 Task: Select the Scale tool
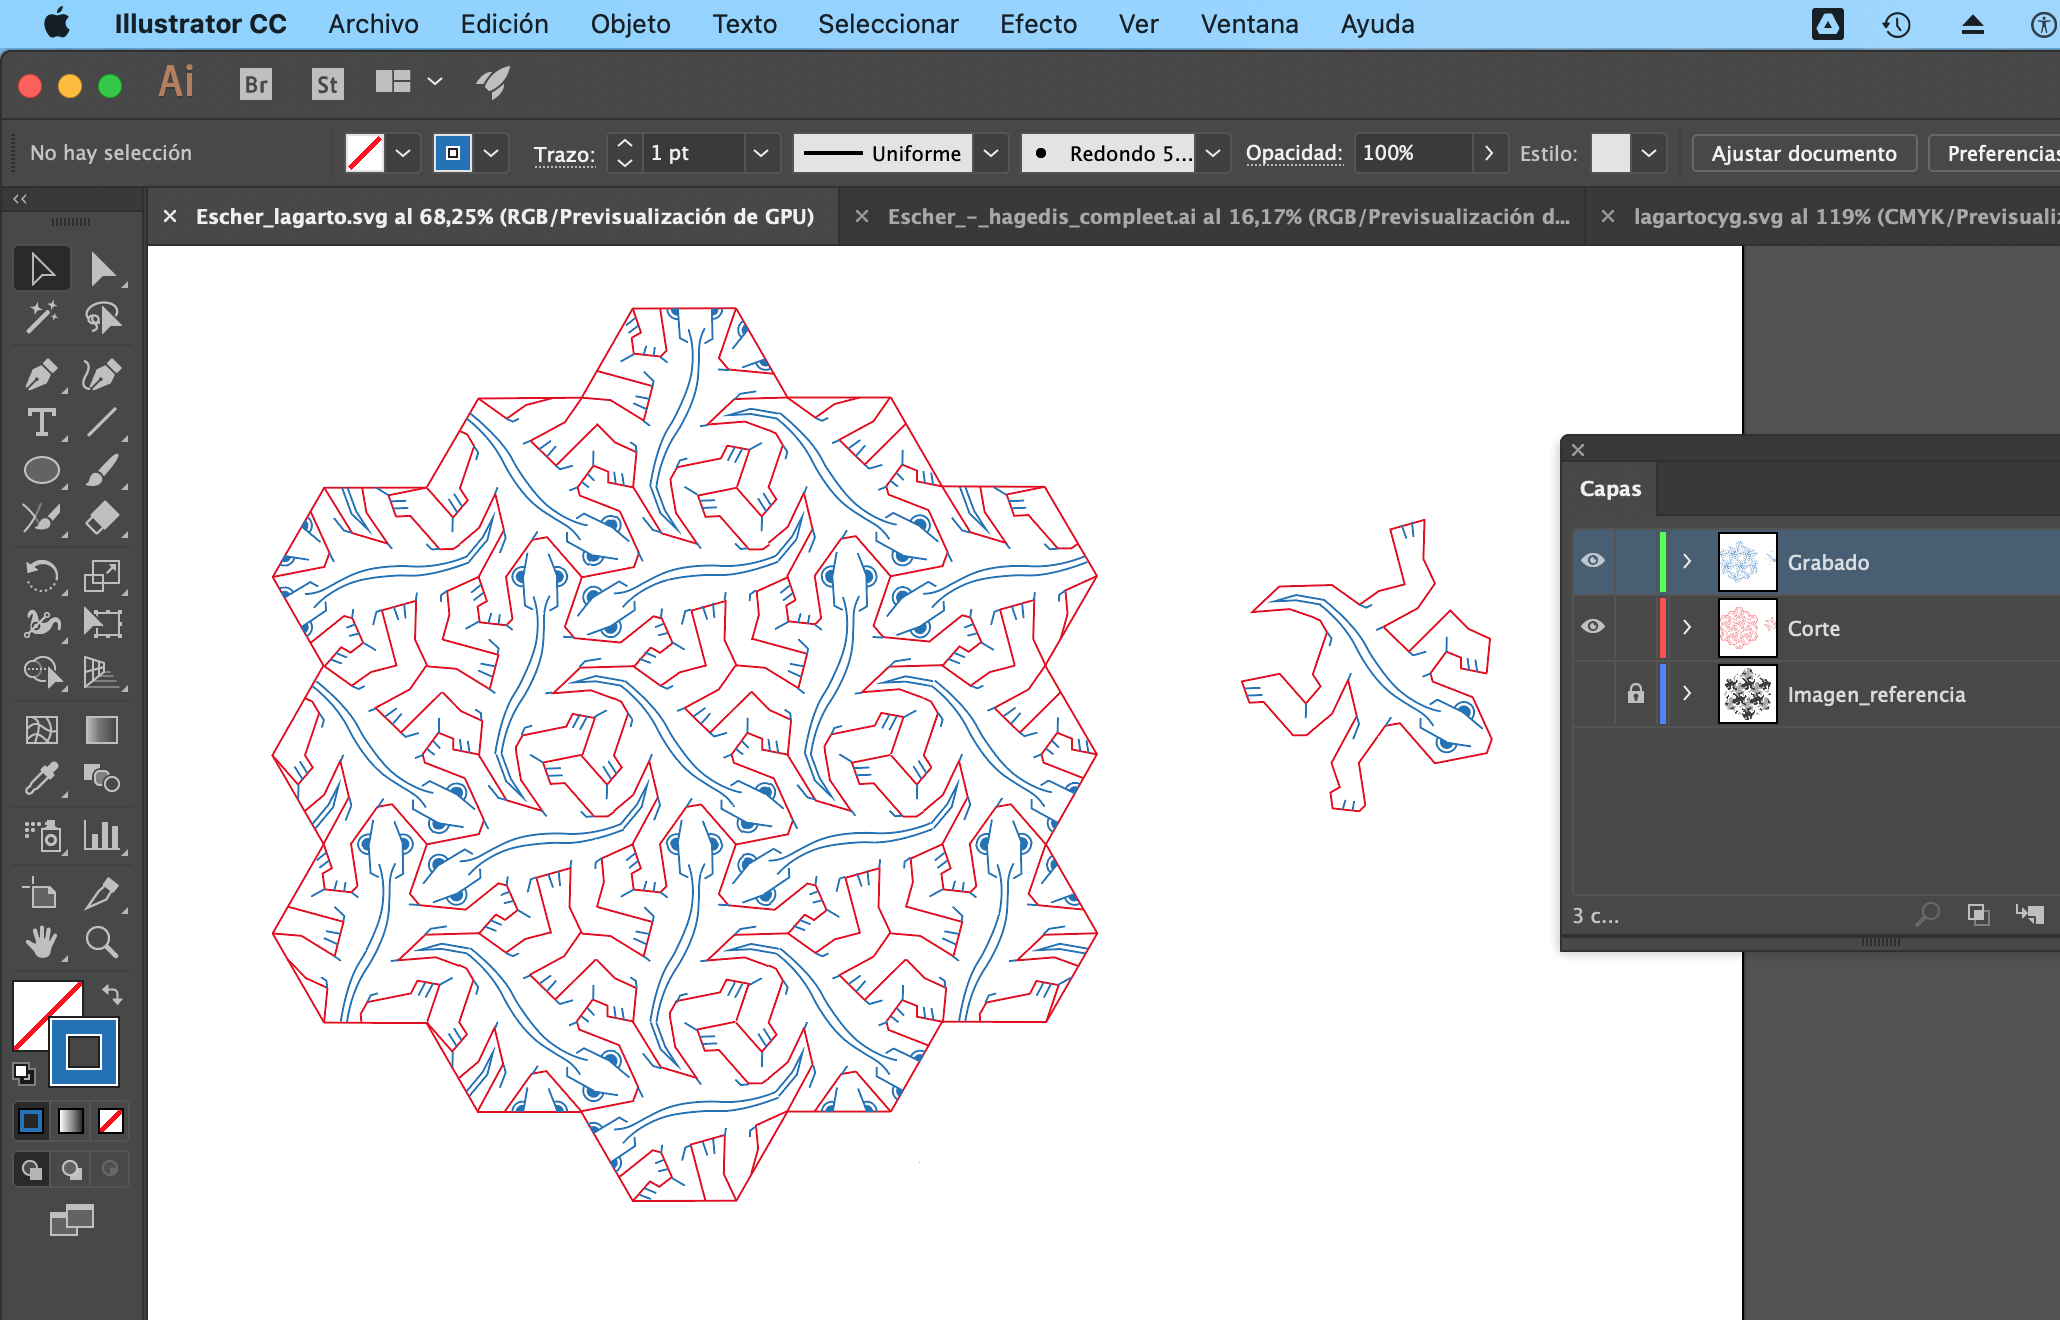(102, 576)
